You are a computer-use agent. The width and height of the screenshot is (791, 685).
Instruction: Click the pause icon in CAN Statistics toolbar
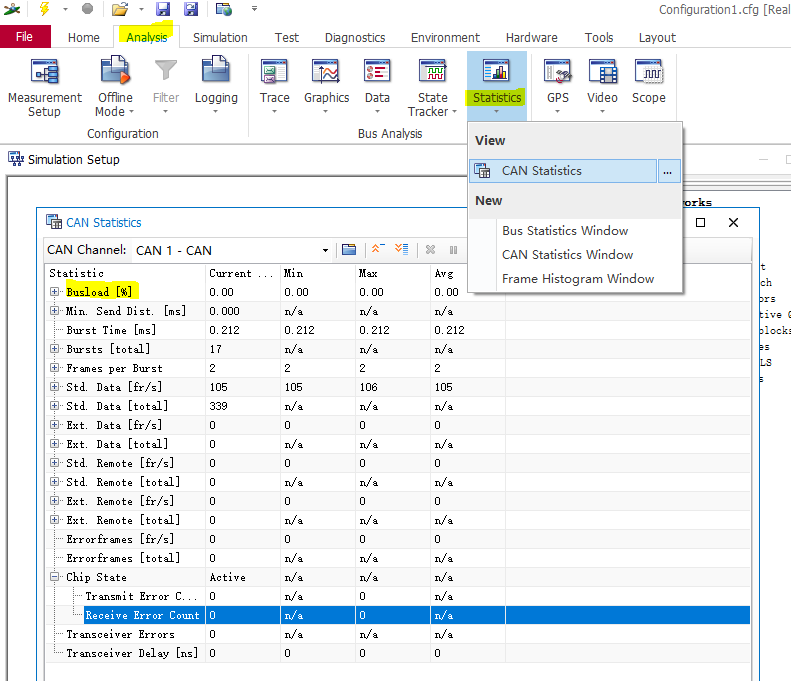pos(454,250)
